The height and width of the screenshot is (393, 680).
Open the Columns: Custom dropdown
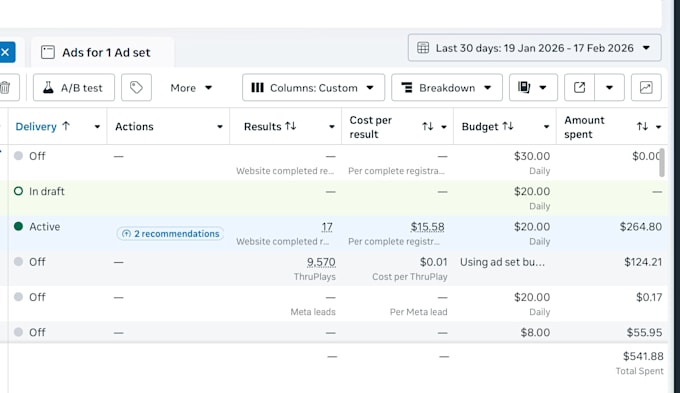[x=313, y=88]
